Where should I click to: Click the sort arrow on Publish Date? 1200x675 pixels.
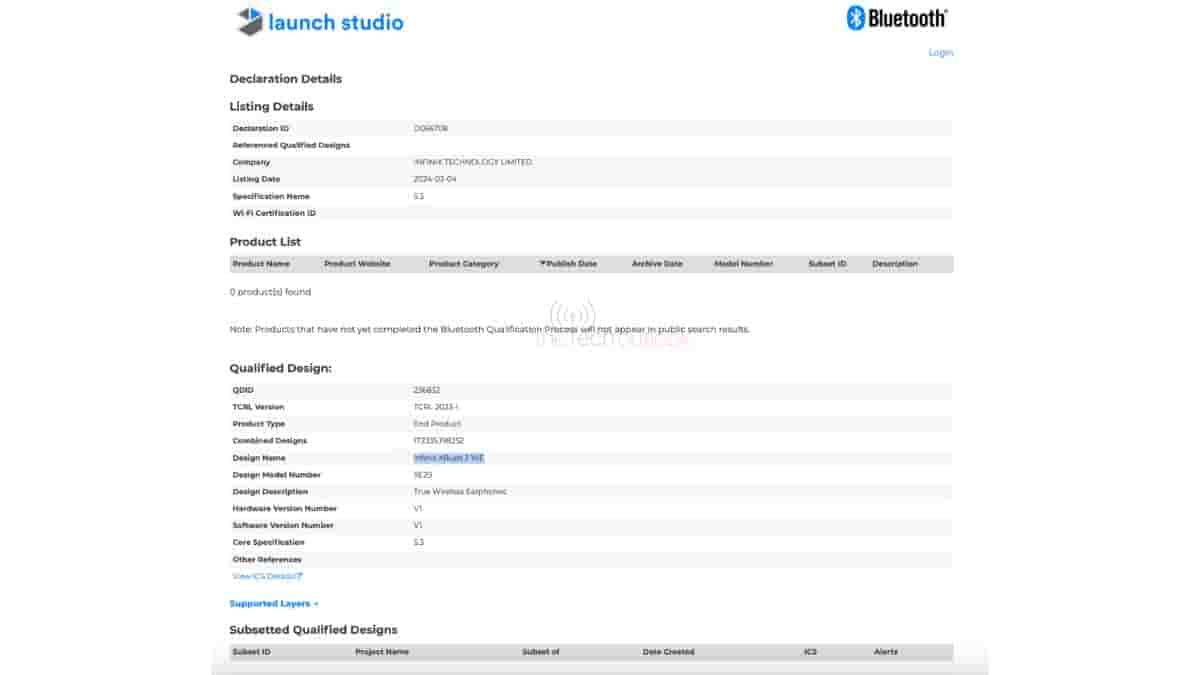point(543,264)
